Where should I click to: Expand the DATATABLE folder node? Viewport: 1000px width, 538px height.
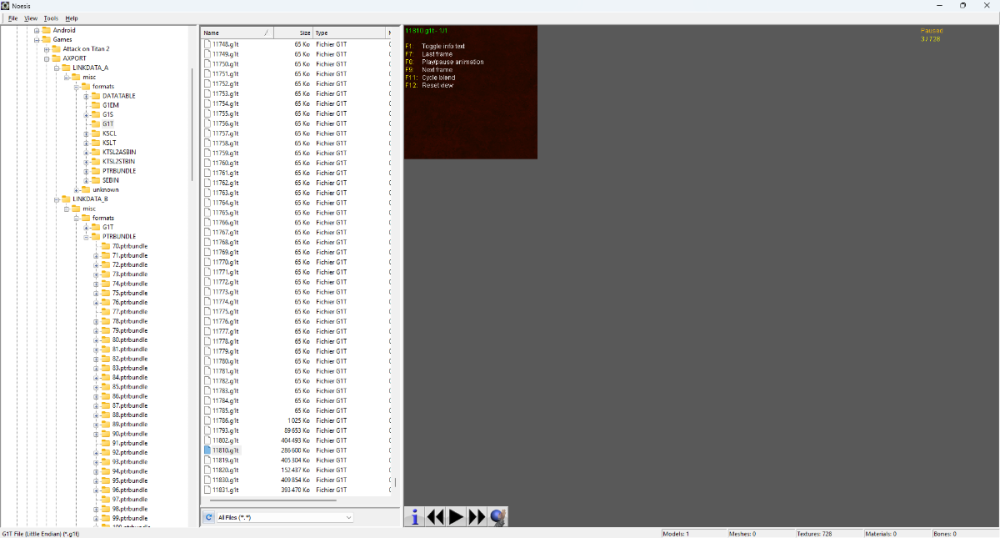point(86,96)
